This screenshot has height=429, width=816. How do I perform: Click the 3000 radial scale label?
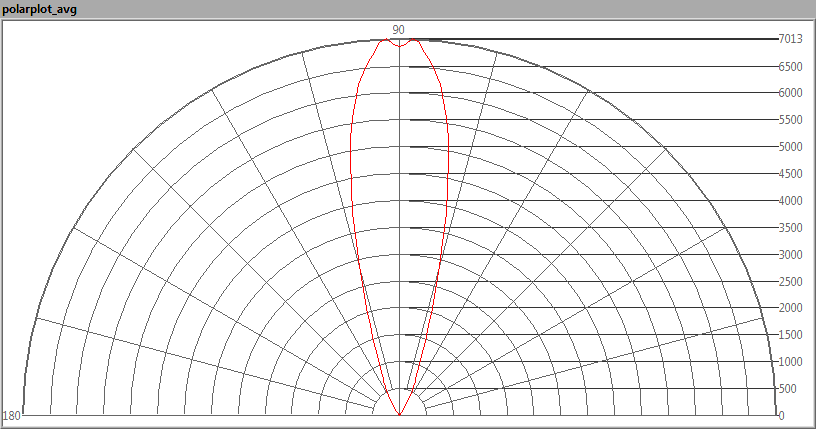coord(790,255)
